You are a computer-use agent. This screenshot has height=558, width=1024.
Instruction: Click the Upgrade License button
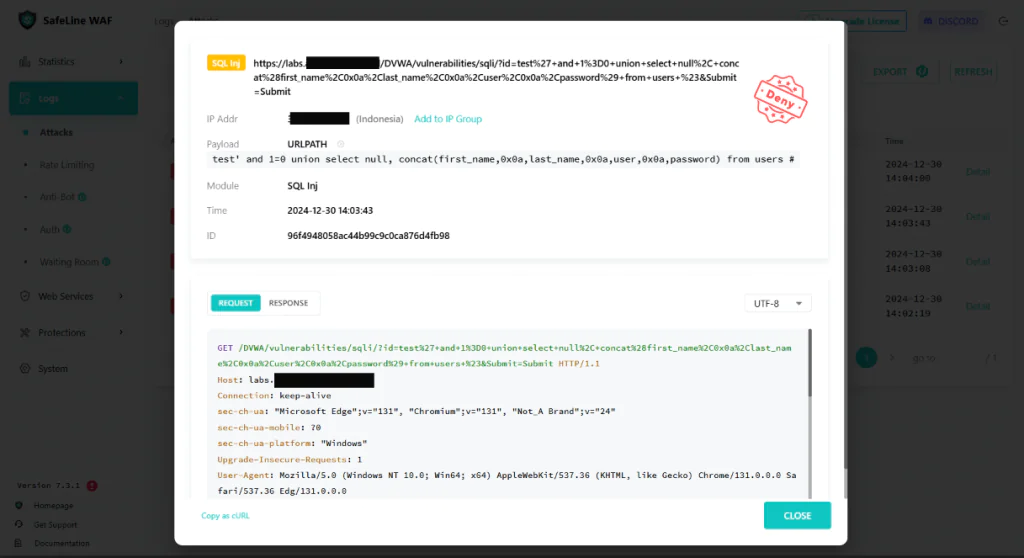click(x=853, y=21)
